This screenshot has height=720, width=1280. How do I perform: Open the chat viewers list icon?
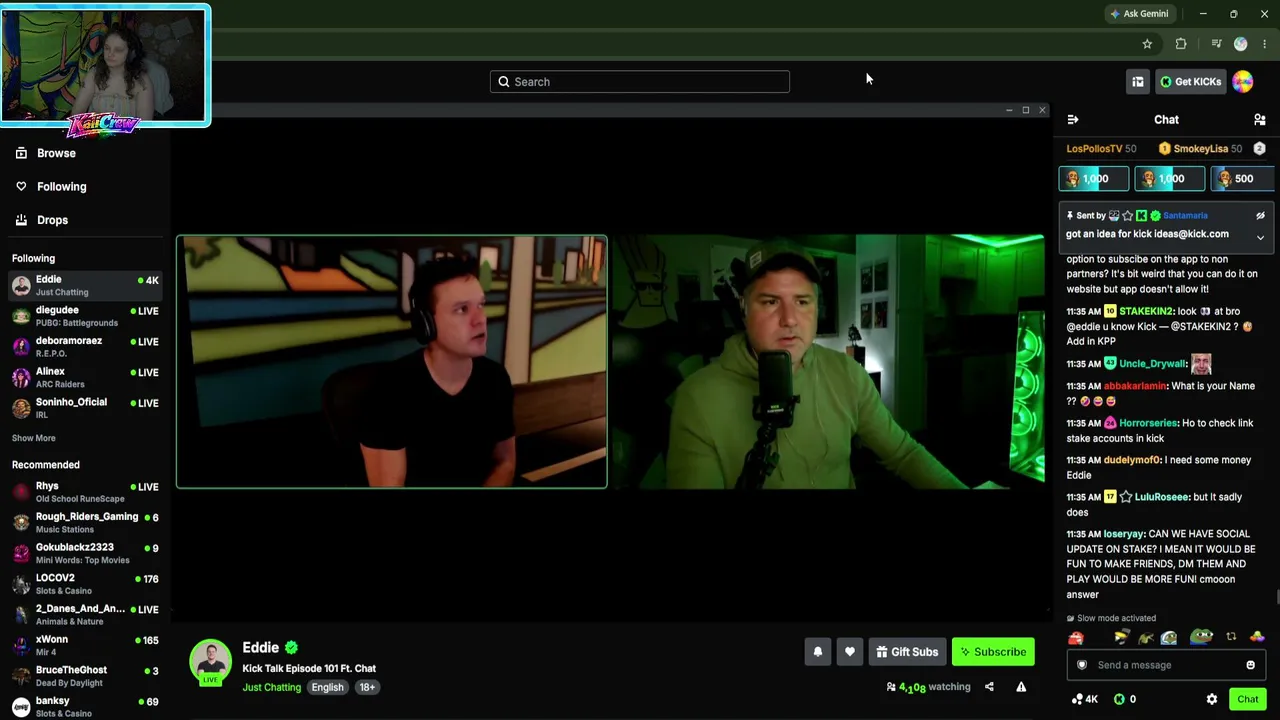(x=1260, y=120)
